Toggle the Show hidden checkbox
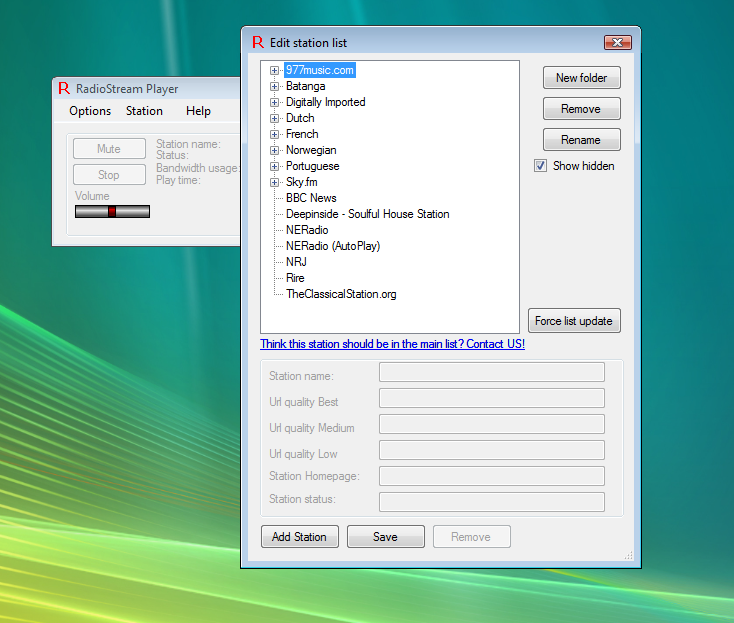Screen dimensions: 734x623 tap(540, 166)
